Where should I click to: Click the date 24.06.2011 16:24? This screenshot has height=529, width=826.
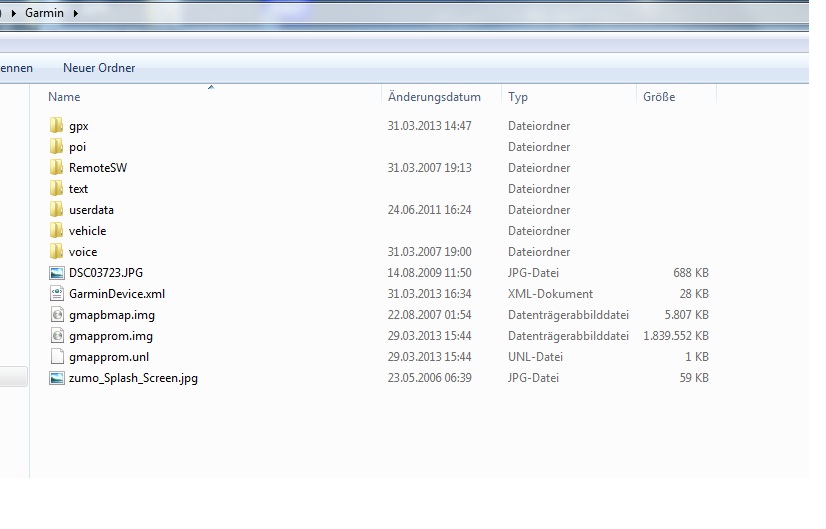point(429,210)
